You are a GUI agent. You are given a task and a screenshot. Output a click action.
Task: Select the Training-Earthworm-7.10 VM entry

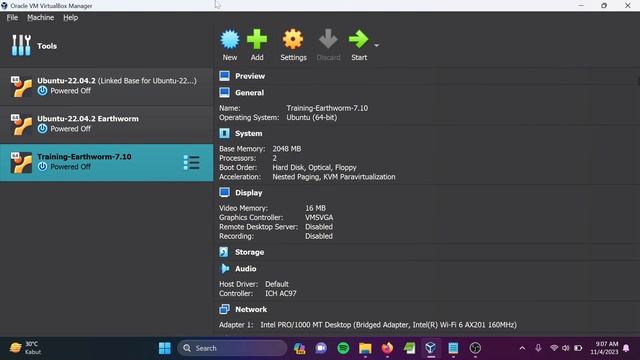coord(107,162)
